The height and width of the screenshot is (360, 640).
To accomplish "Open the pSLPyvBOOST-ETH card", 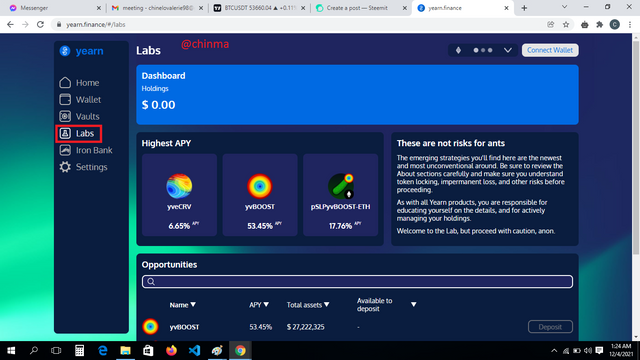I will 340,195.
